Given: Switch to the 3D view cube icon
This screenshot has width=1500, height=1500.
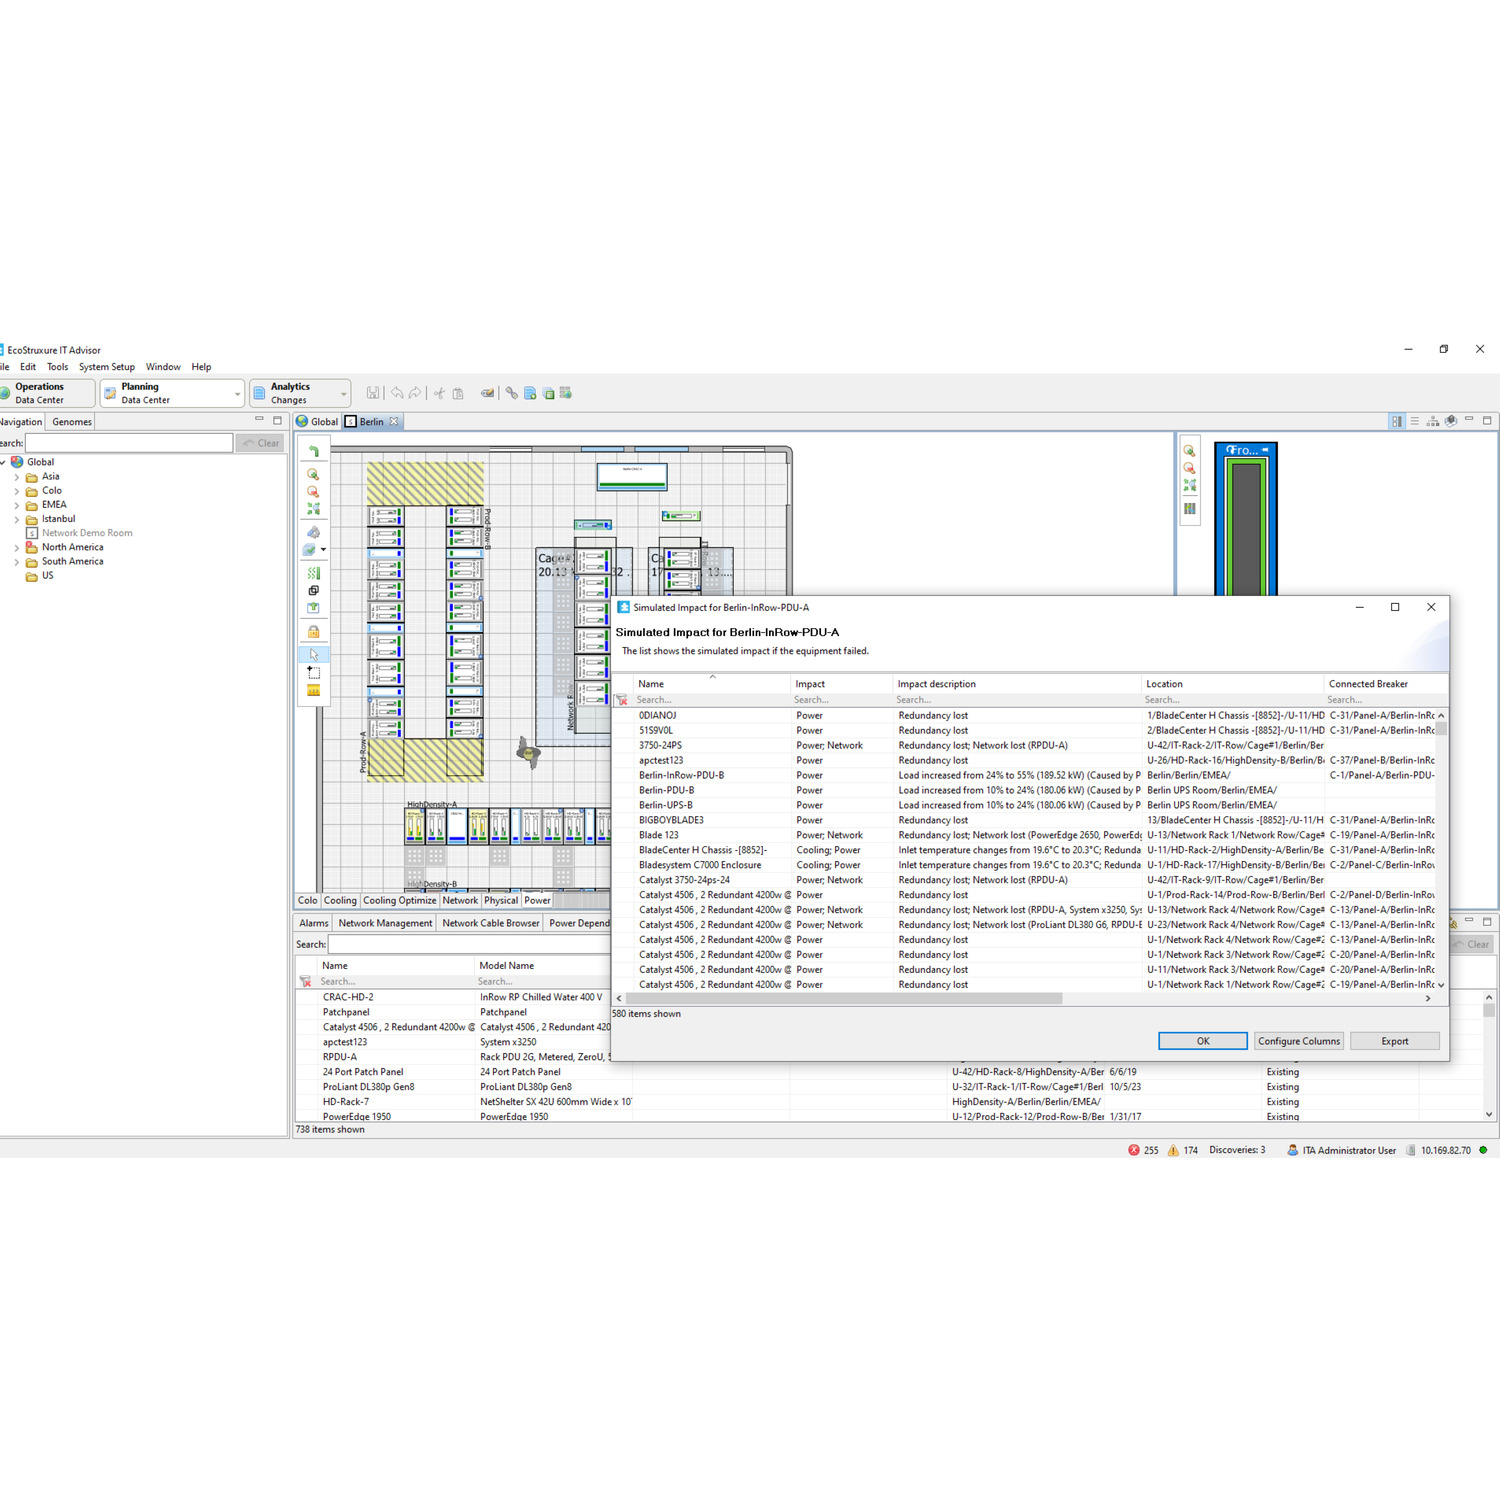Looking at the screenshot, I should click(1451, 421).
